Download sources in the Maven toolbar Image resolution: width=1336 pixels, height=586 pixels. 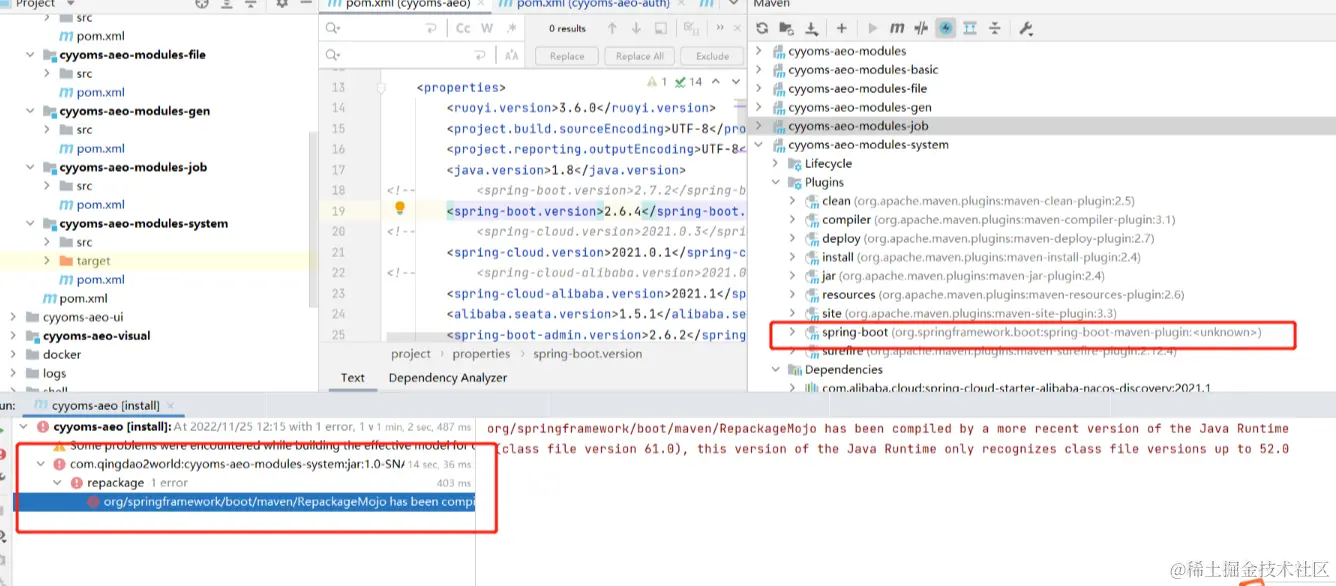812,28
